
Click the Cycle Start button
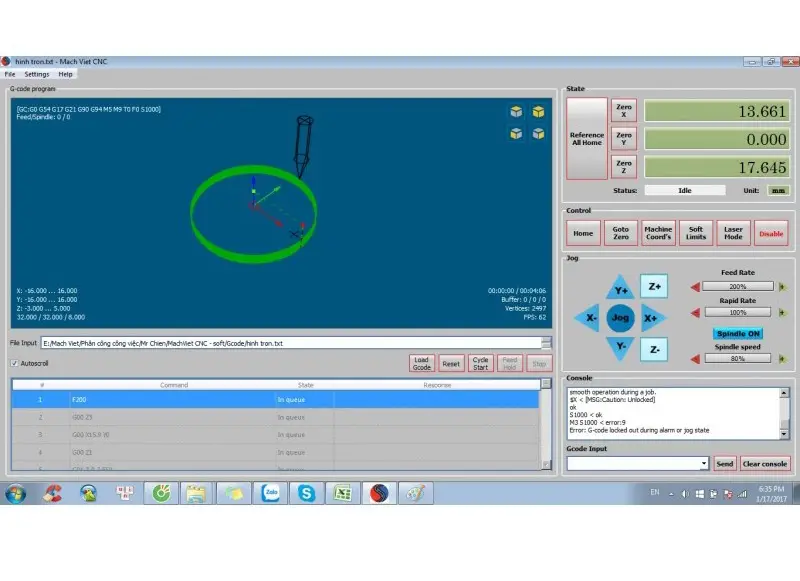coord(481,363)
